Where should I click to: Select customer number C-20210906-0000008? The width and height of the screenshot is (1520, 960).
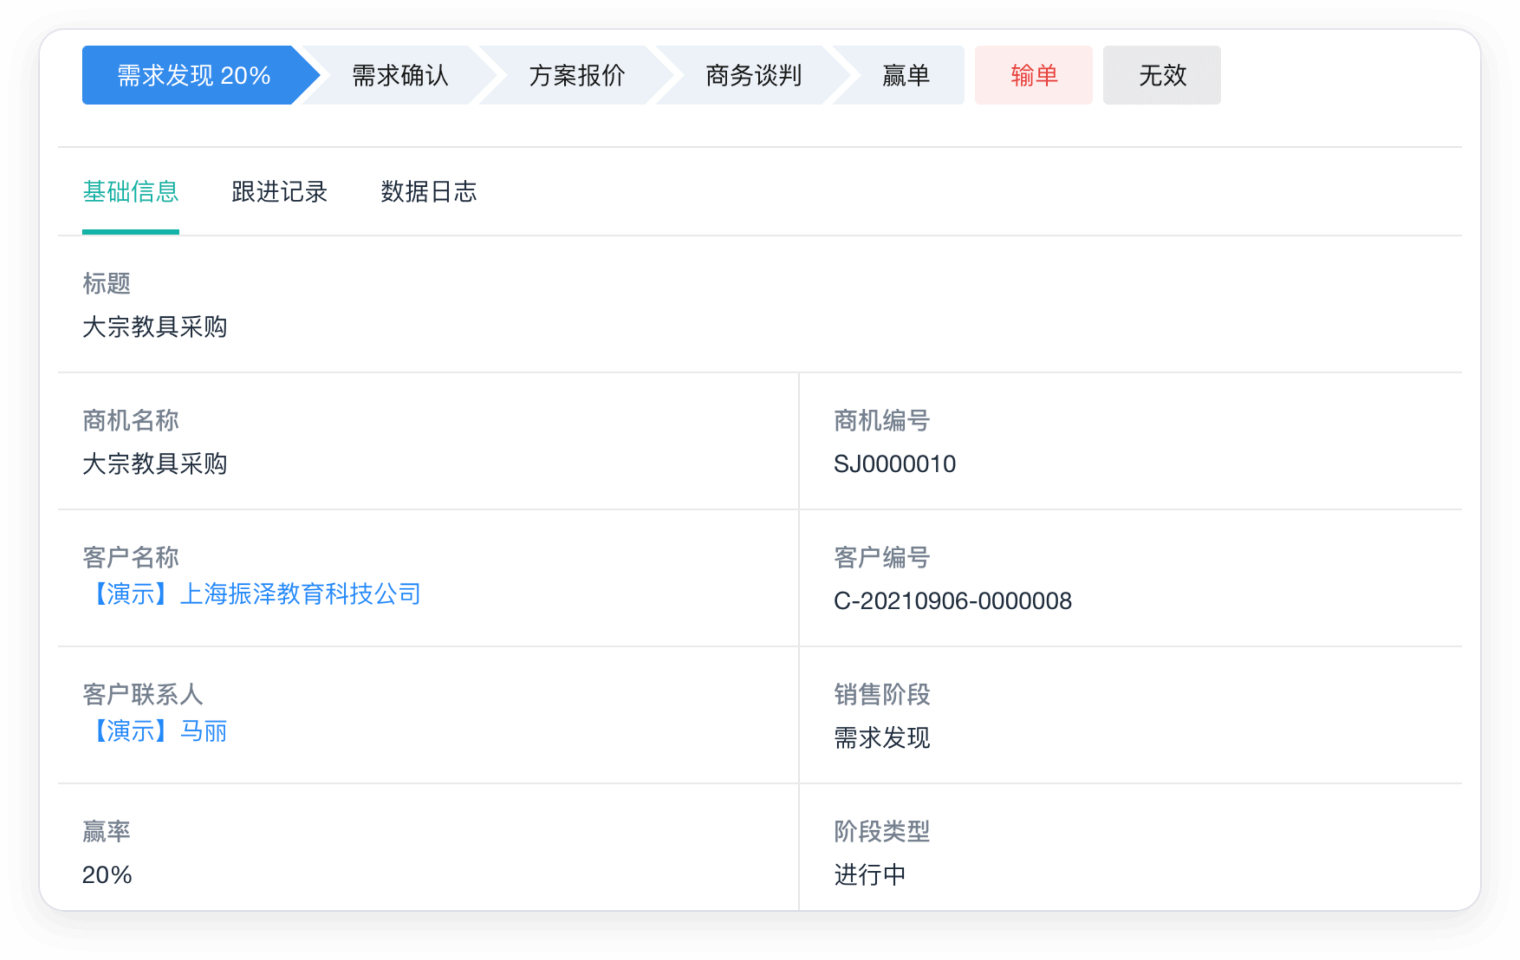[x=953, y=601]
